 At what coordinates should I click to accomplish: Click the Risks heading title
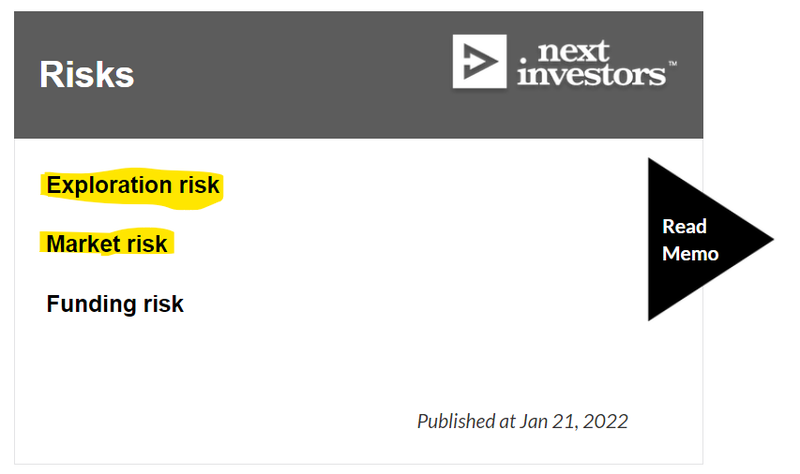point(87,74)
